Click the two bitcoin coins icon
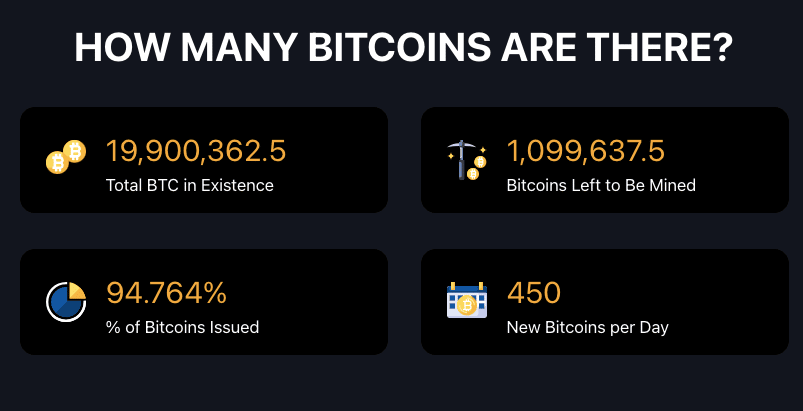This screenshot has width=803, height=411. [66, 157]
